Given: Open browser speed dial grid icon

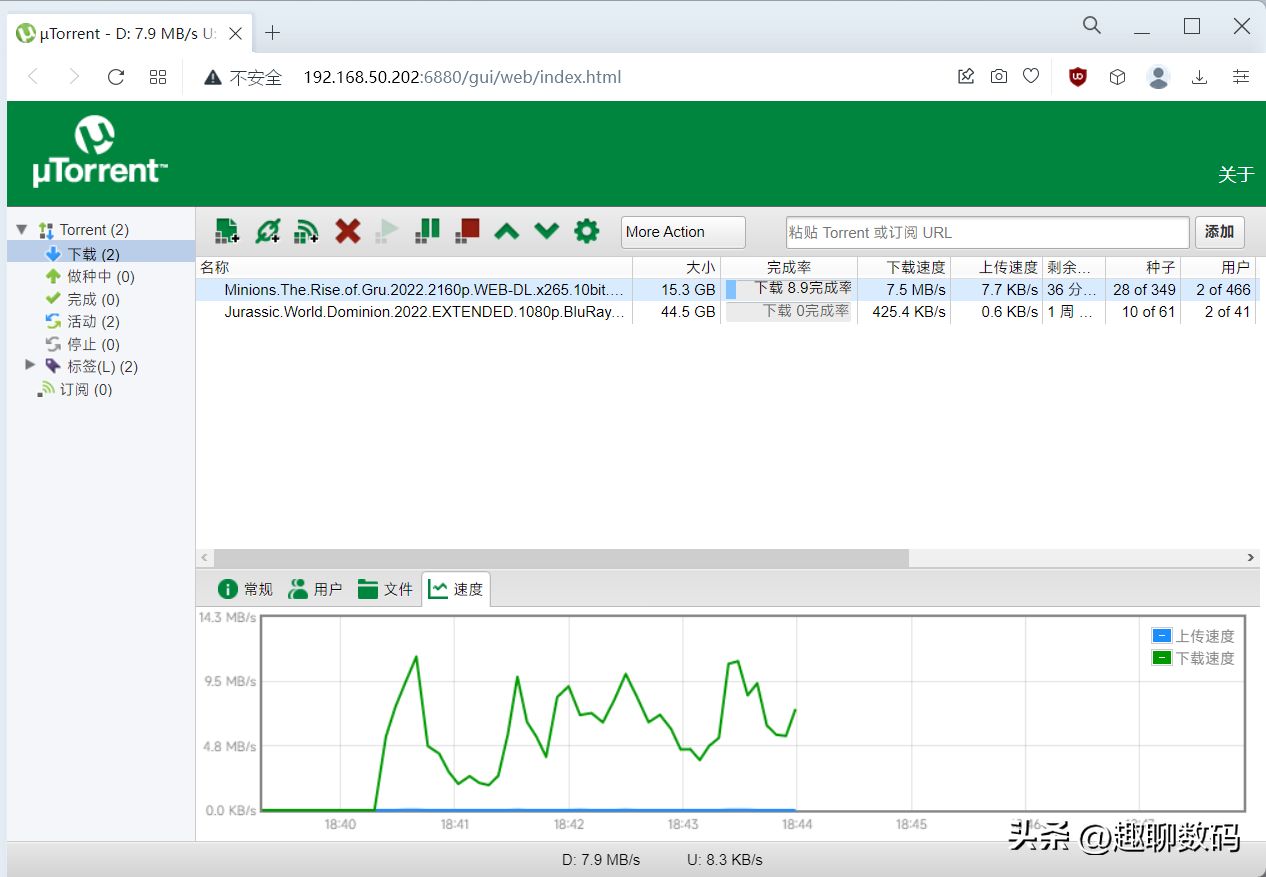Looking at the screenshot, I should tap(158, 77).
